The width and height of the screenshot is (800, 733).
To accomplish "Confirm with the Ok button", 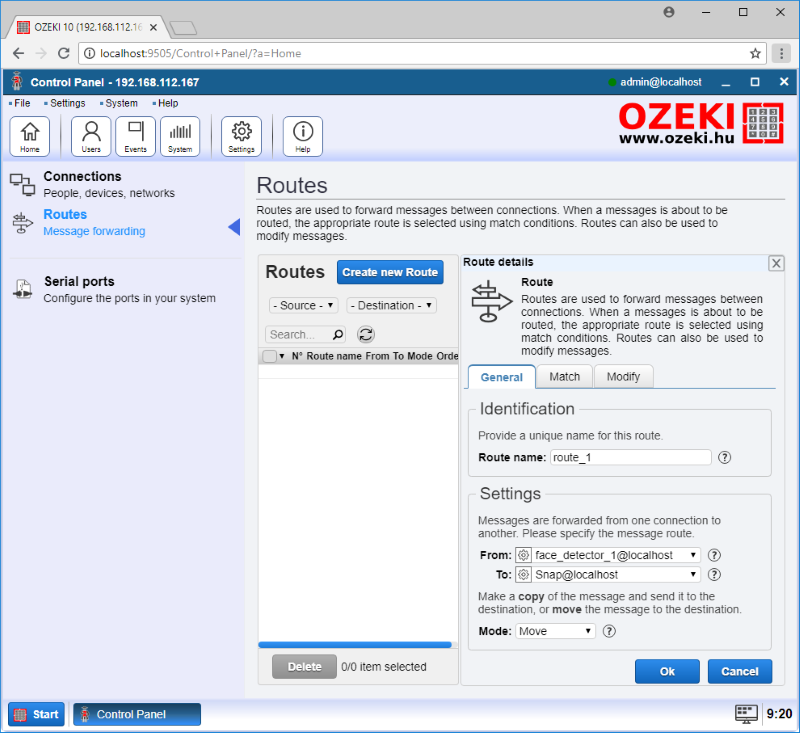I will click(x=667, y=671).
